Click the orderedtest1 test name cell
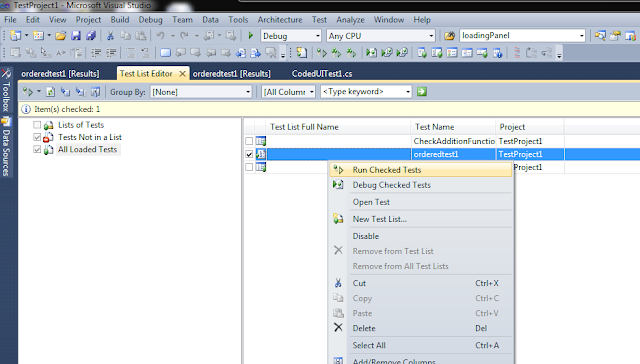Image resolution: width=640 pixels, height=364 pixels. coord(453,154)
